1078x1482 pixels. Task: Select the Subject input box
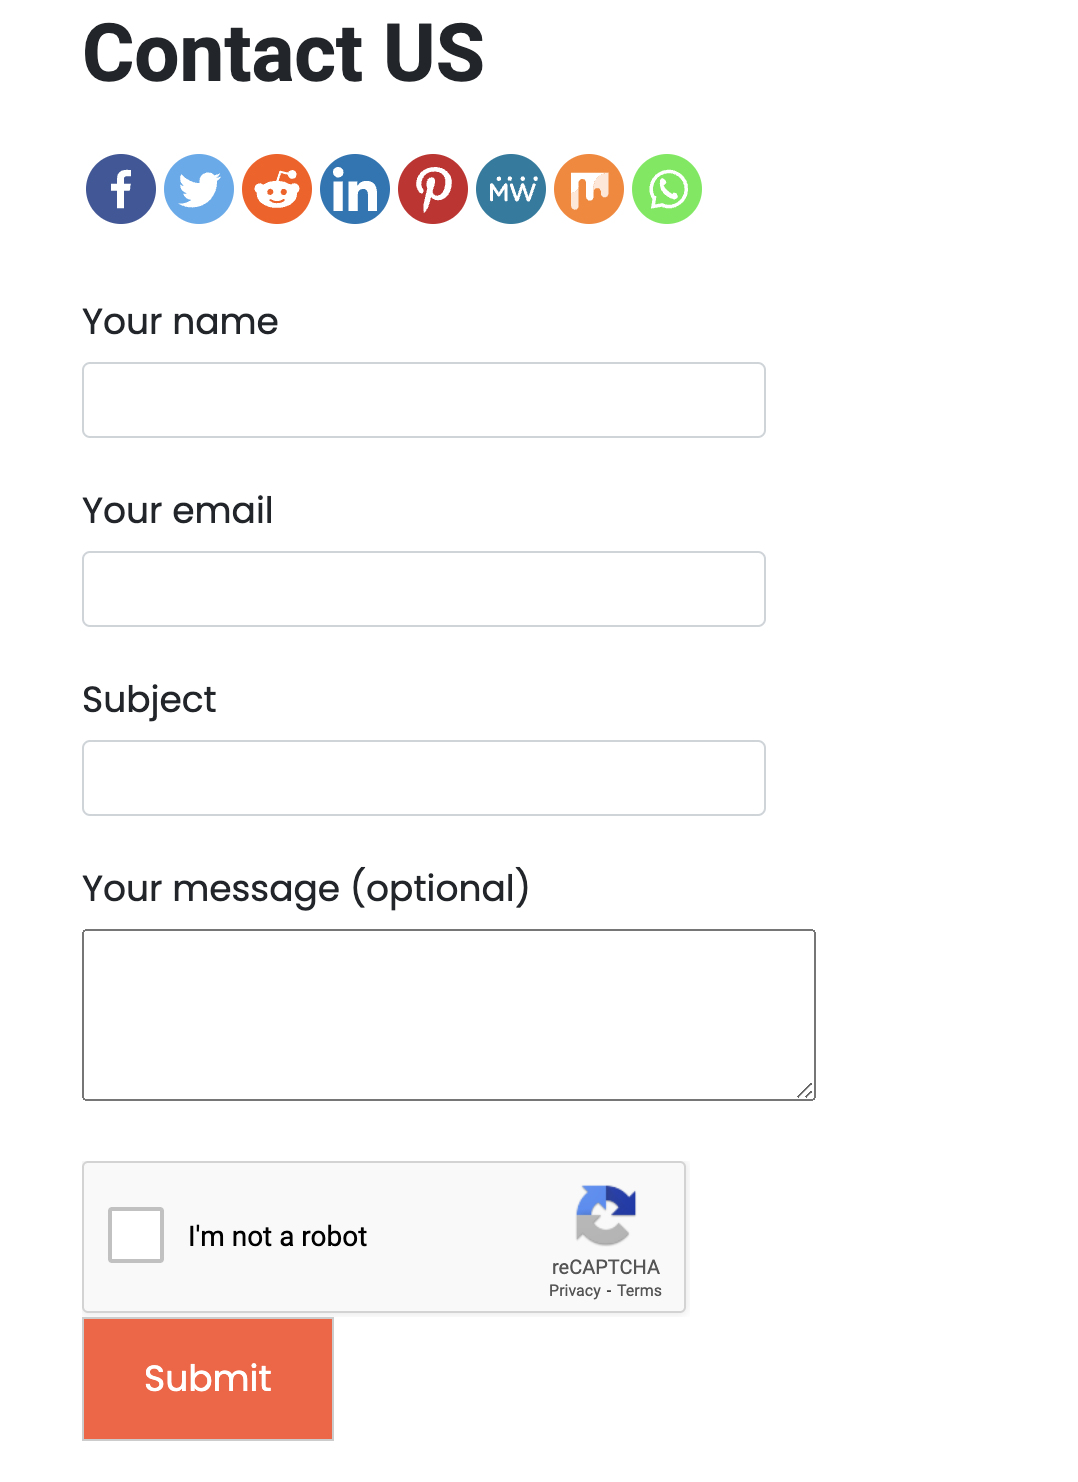pyautogui.click(x=424, y=778)
